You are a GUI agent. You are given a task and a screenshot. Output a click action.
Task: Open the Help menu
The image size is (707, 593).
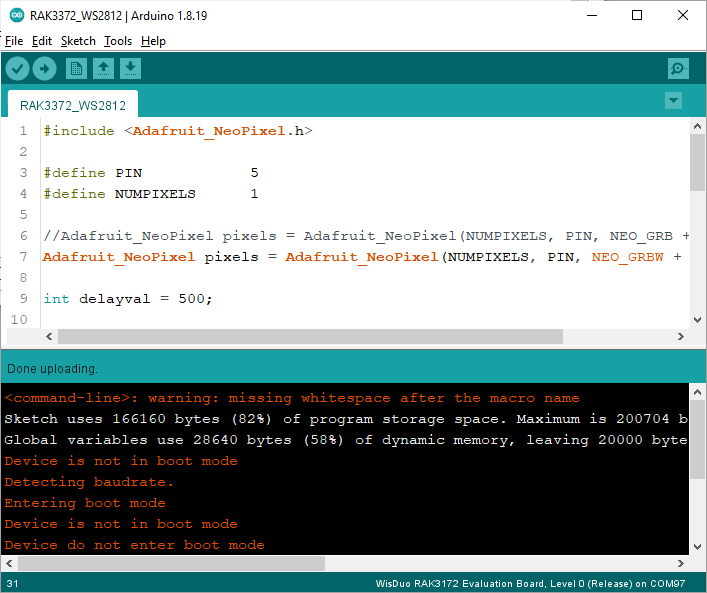point(153,41)
